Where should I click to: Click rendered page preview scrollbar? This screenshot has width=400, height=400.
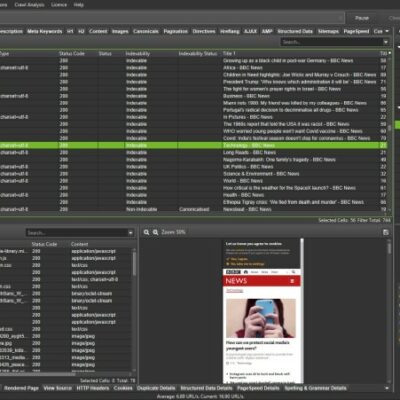tap(388, 248)
